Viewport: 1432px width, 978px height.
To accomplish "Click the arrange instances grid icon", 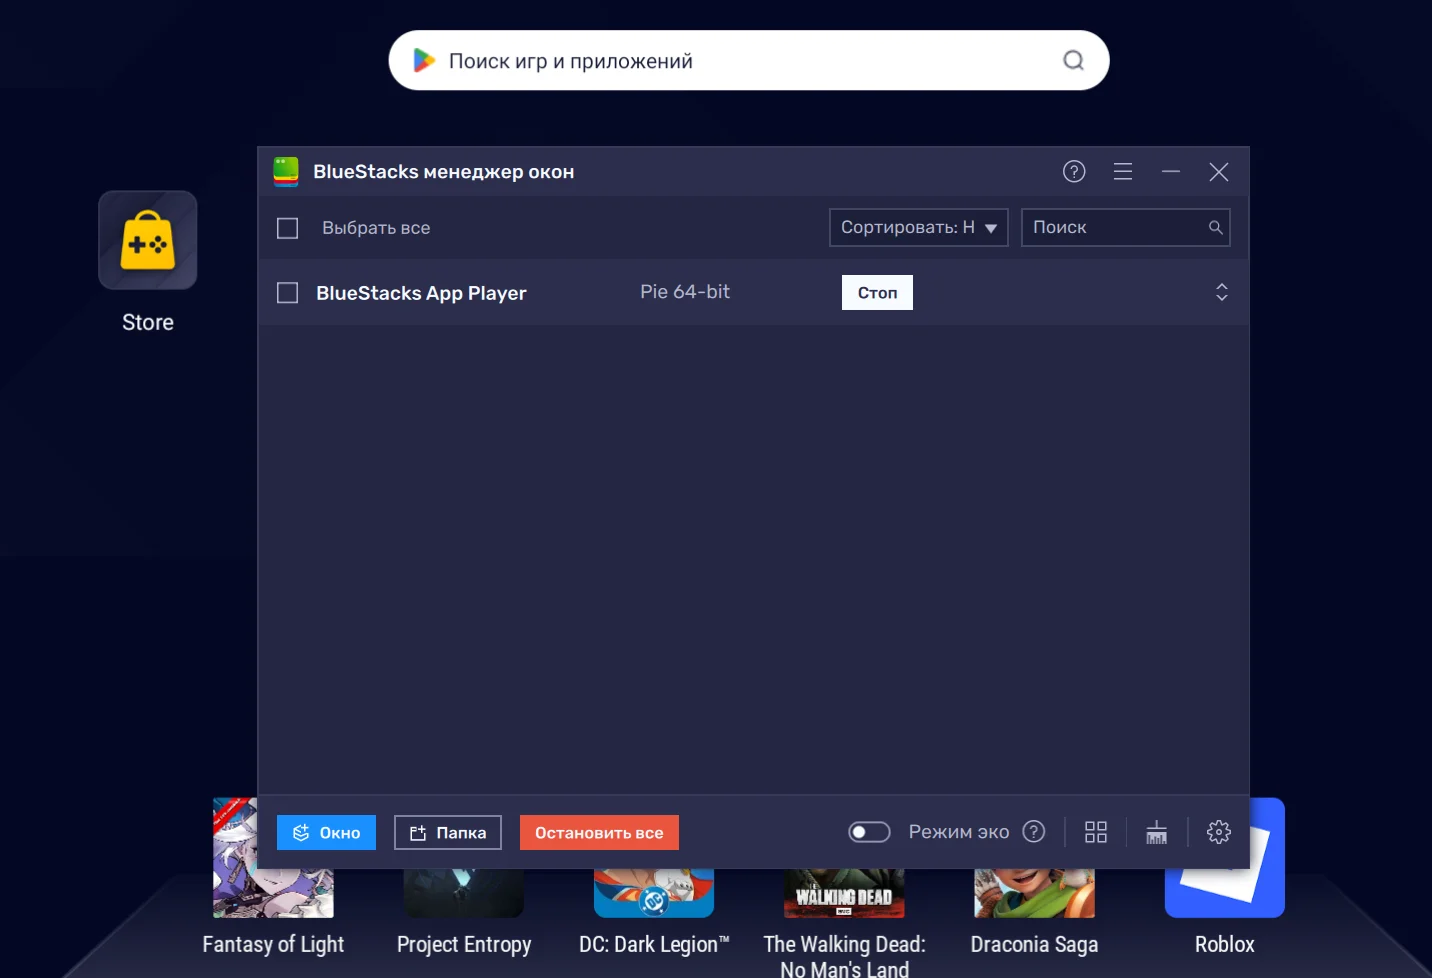I will (x=1096, y=832).
